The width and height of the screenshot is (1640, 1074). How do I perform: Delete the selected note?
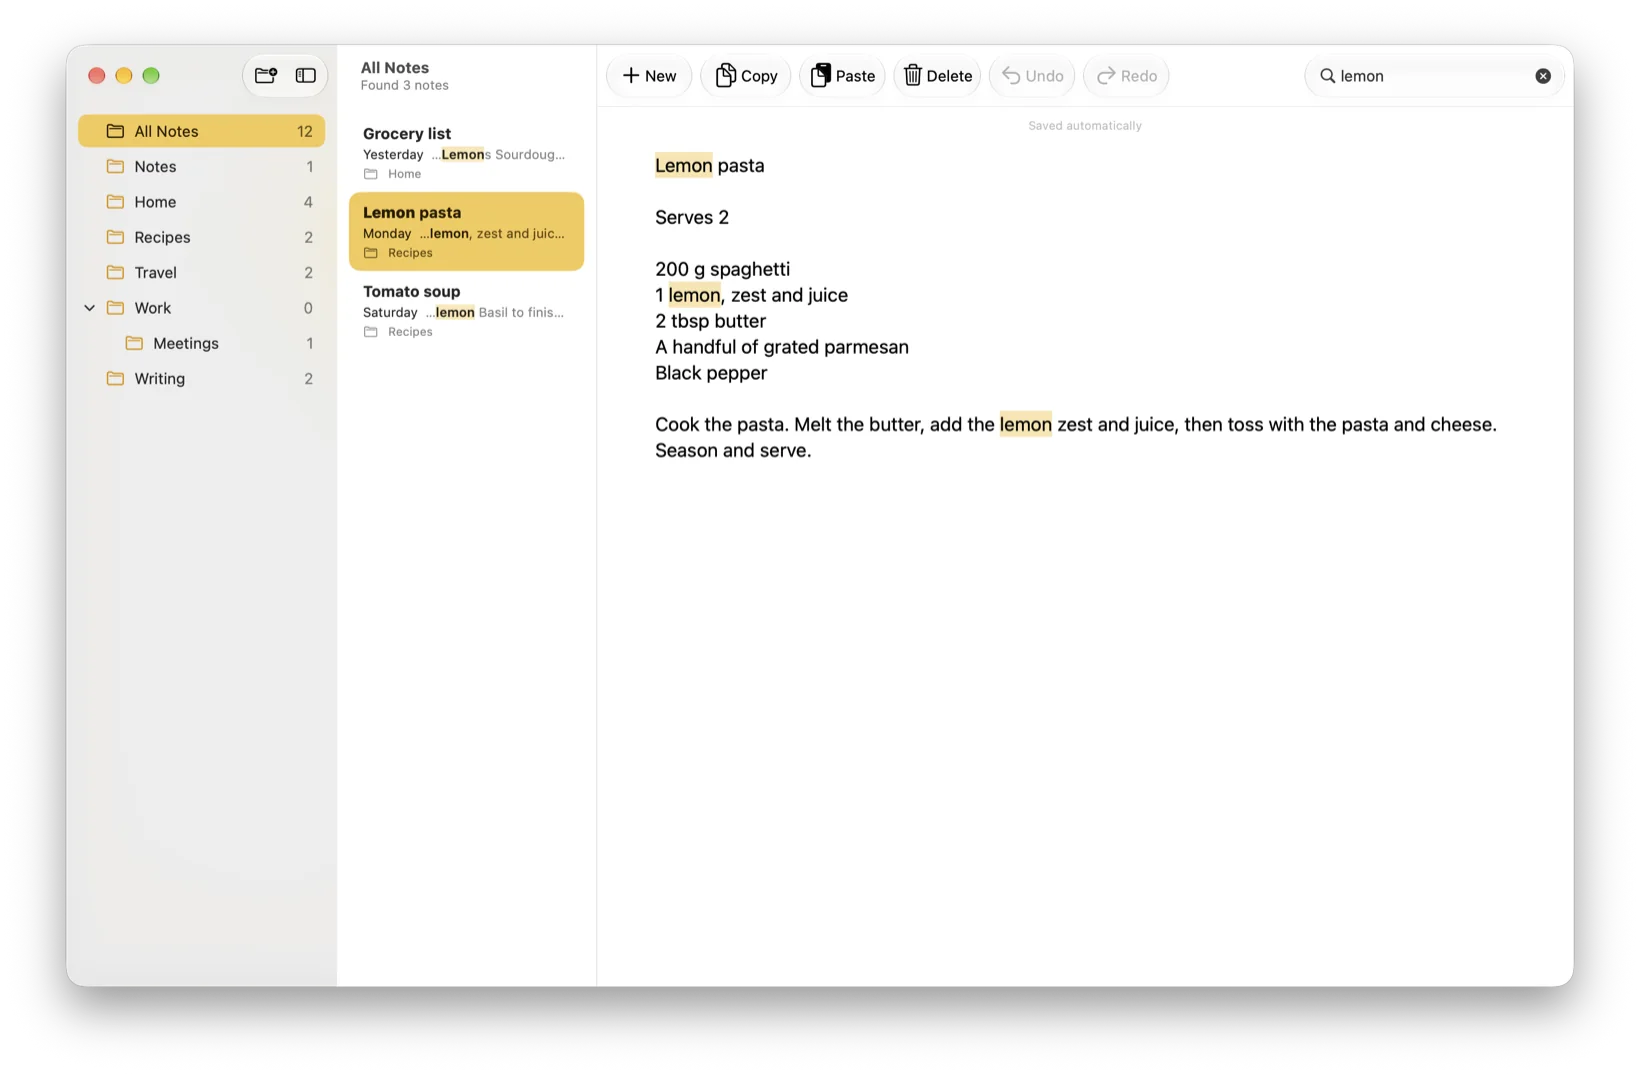coord(937,76)
